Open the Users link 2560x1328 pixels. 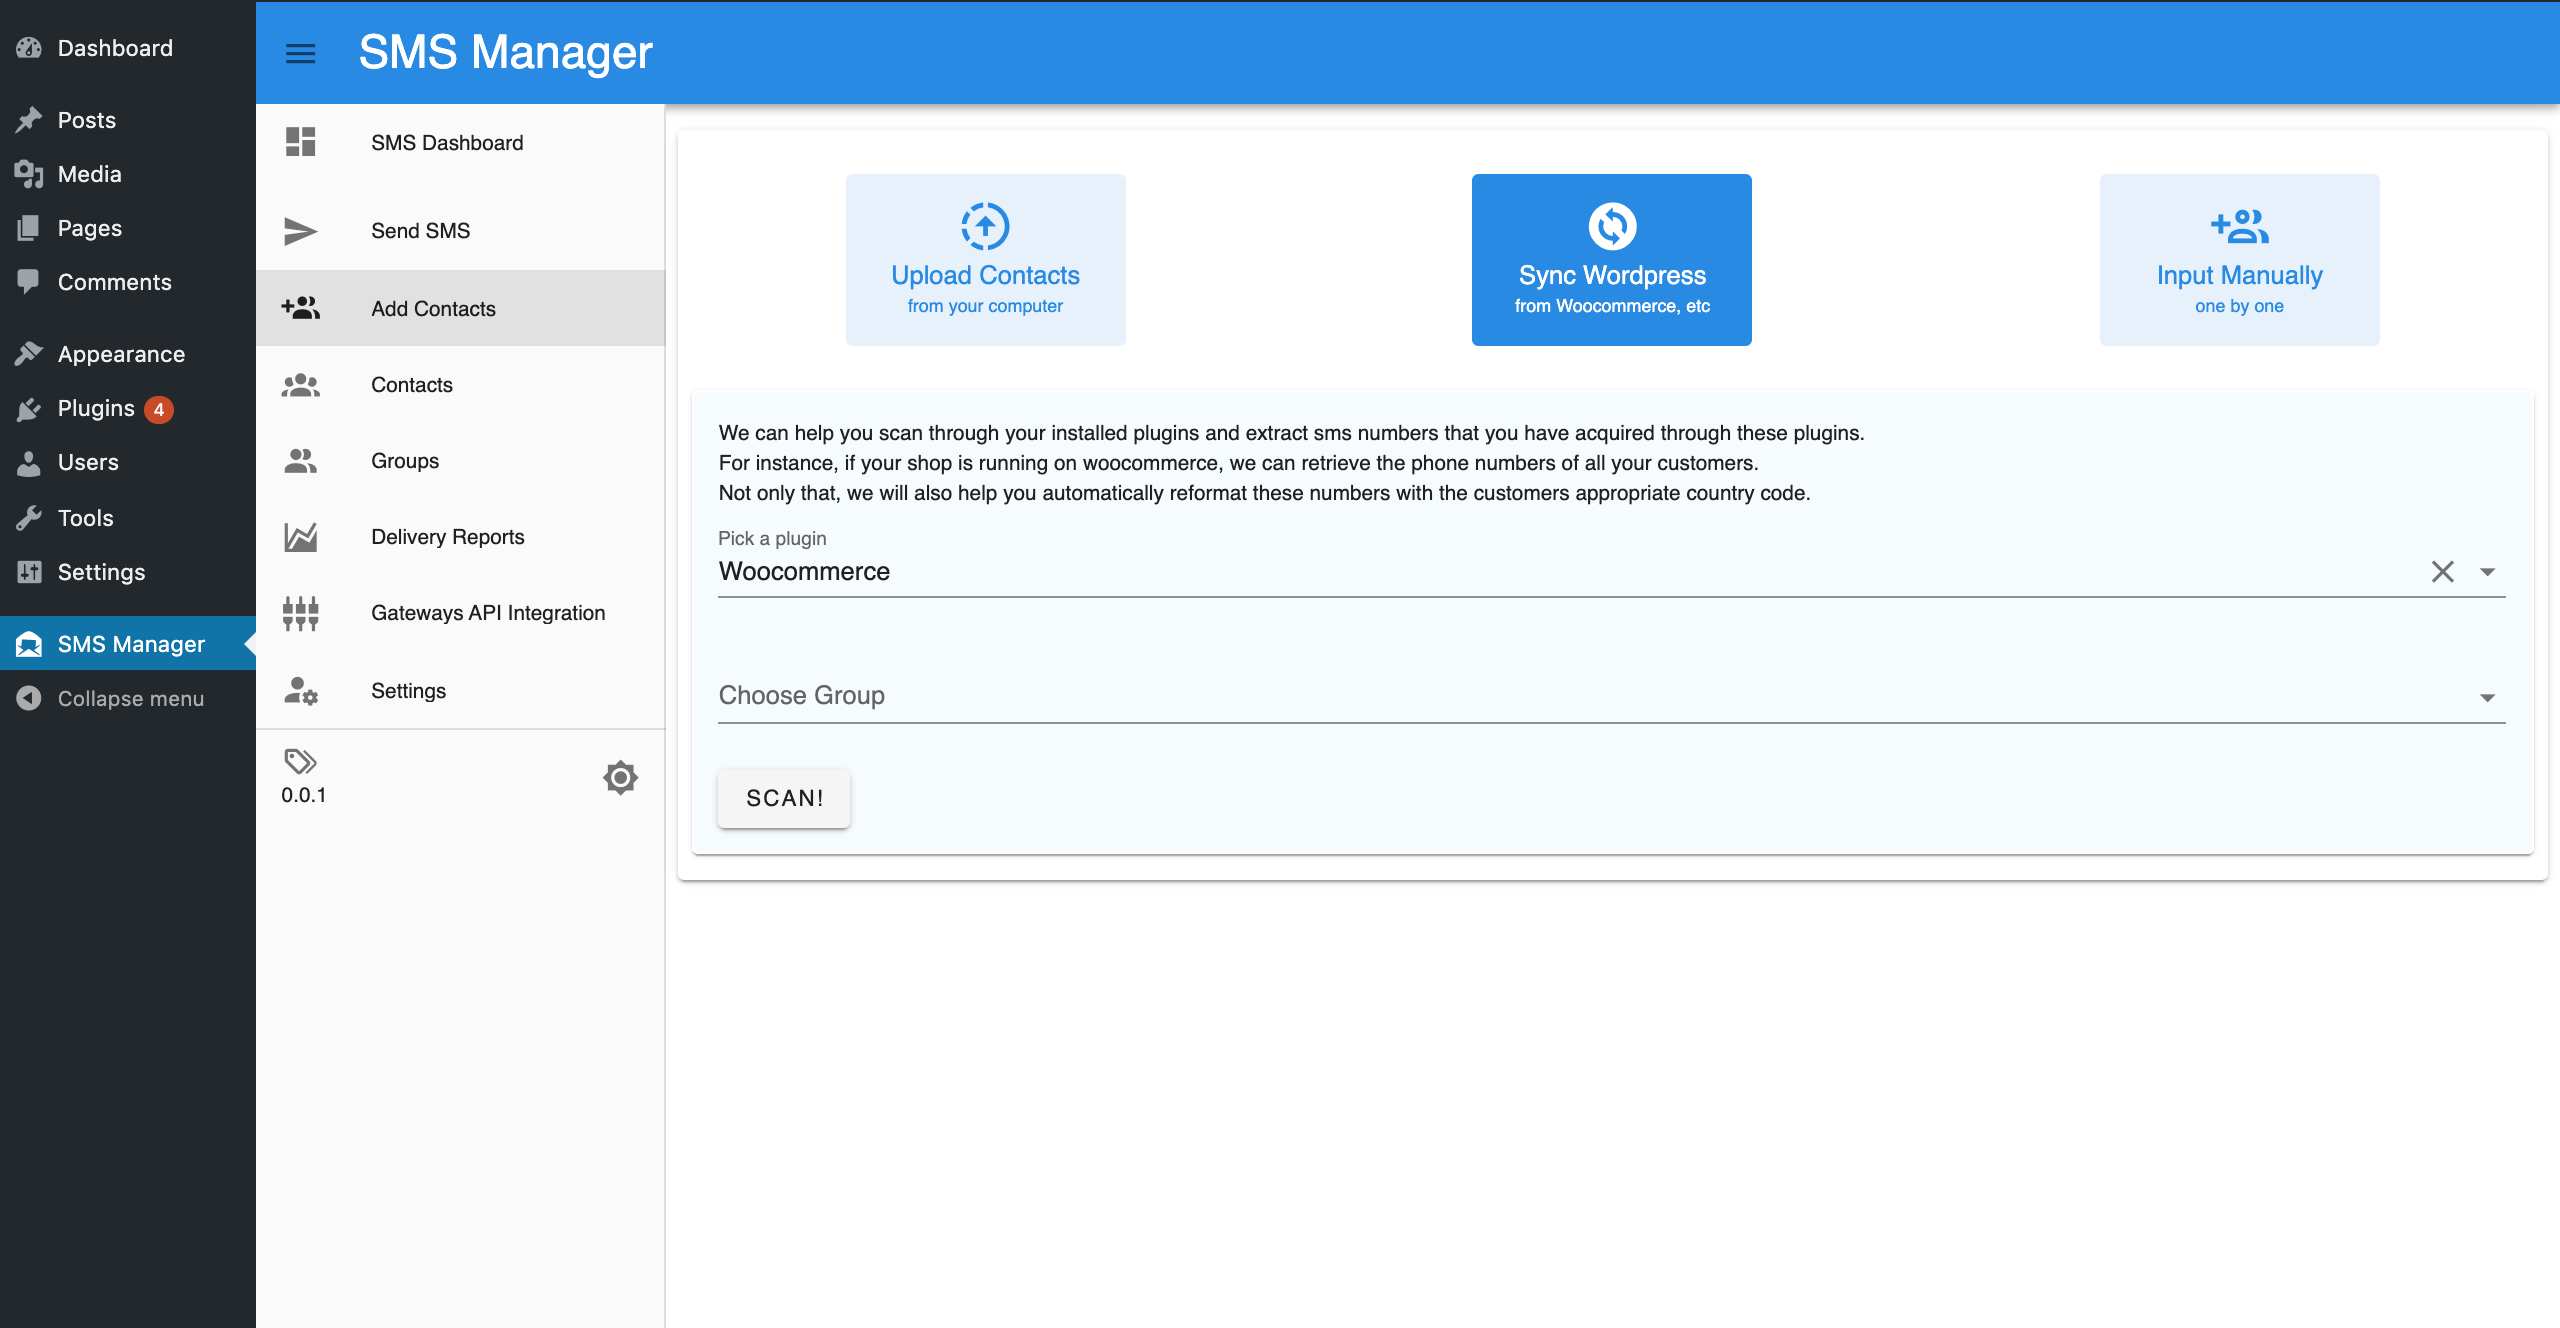pos(88,462)
